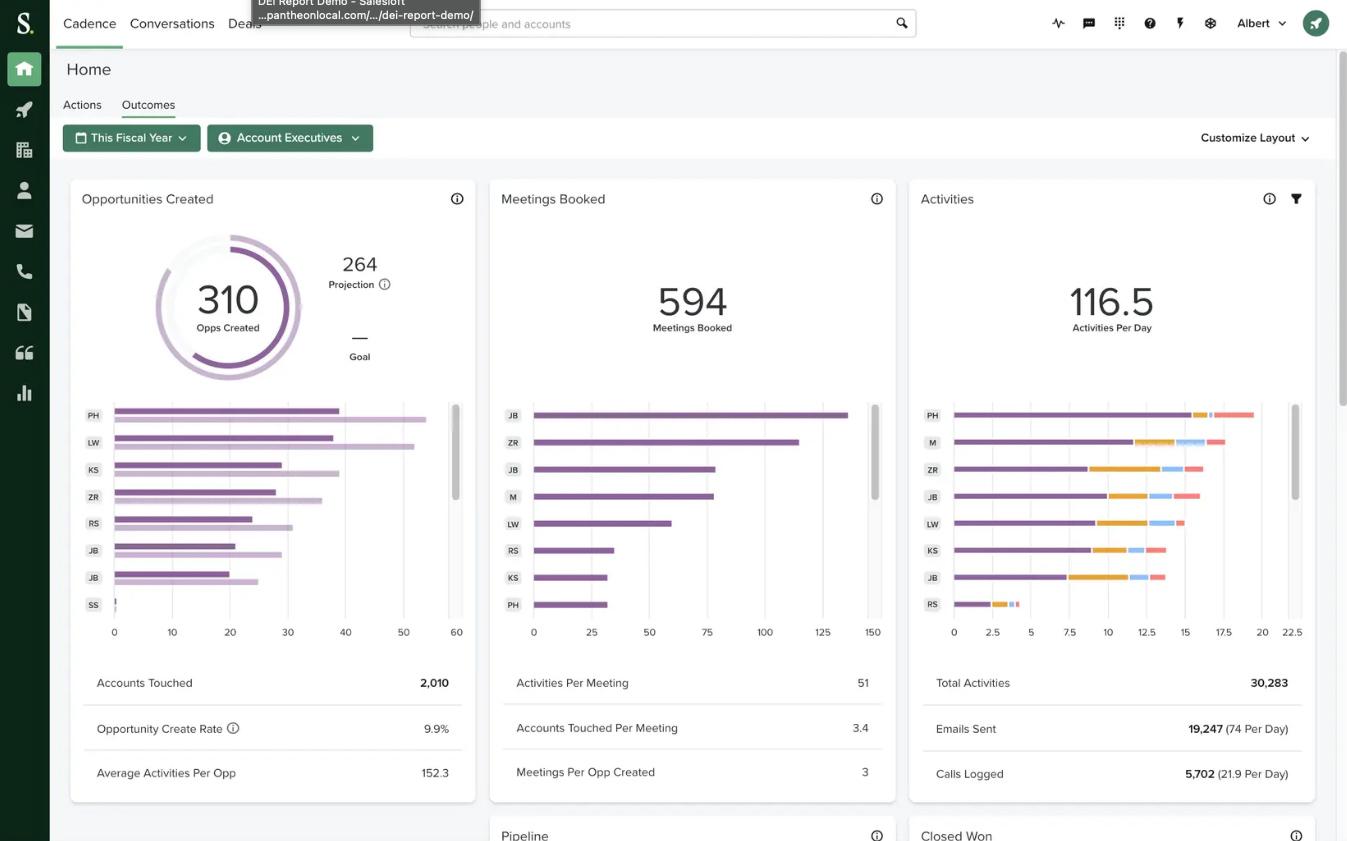
Task: Open the chat bubble icon in header
Action: (x=1089, y=23)
